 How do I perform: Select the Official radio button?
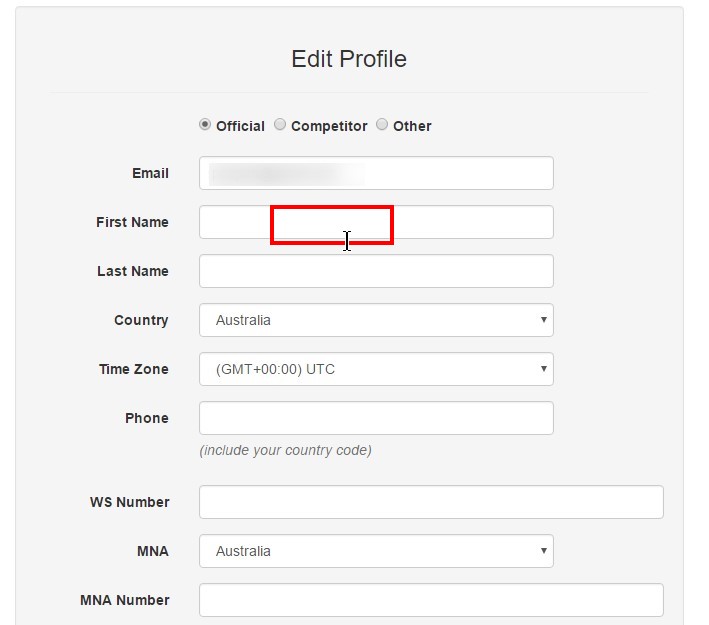pos(205,124)
